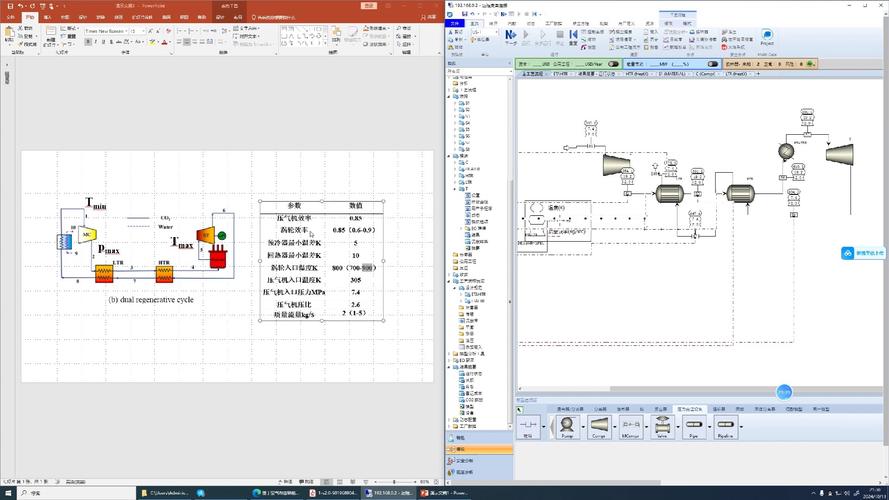Click the text highlight color in PowerPoint
Image resolution: width=889 pixels, height=500 pixels.
pyautogui.click(x=152, y=42)
